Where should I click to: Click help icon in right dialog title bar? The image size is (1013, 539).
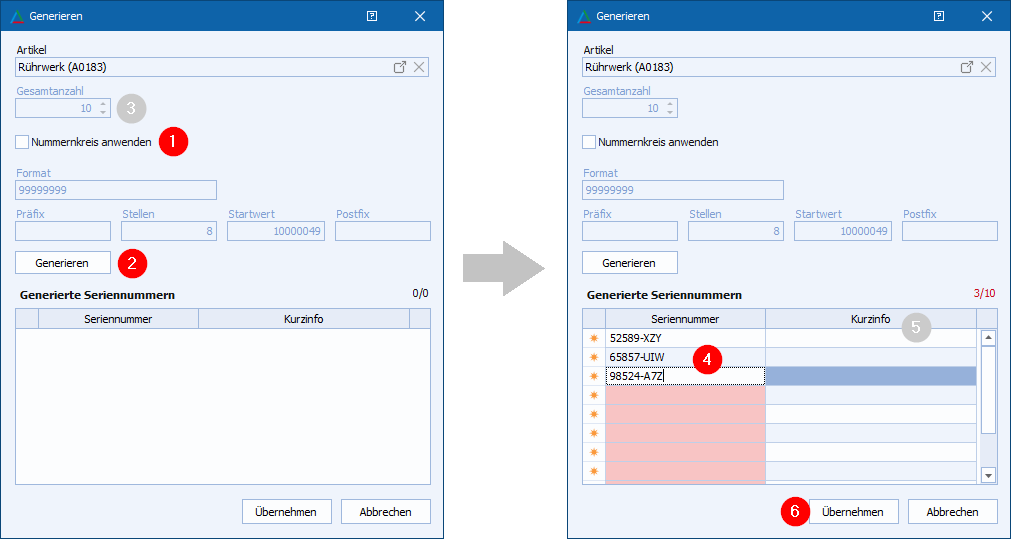pyautogui.click(x=939, y=16)
